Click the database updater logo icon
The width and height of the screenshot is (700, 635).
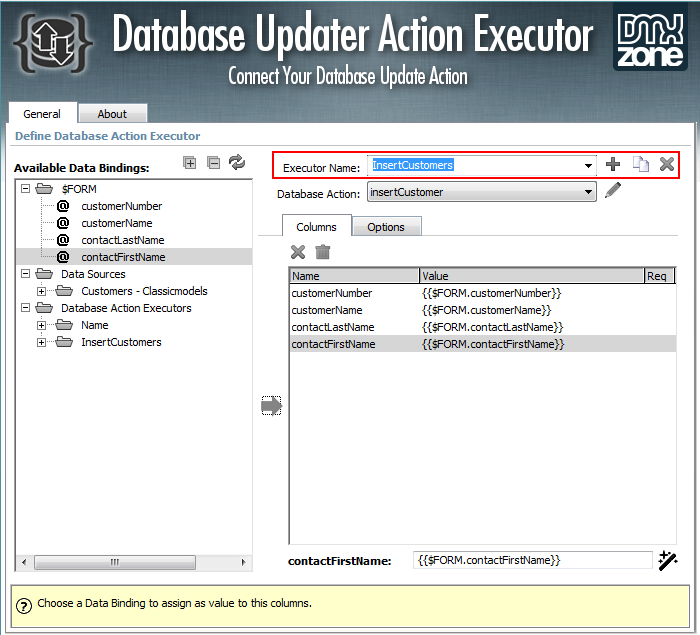pyautogui.click(x=53, y=43)
